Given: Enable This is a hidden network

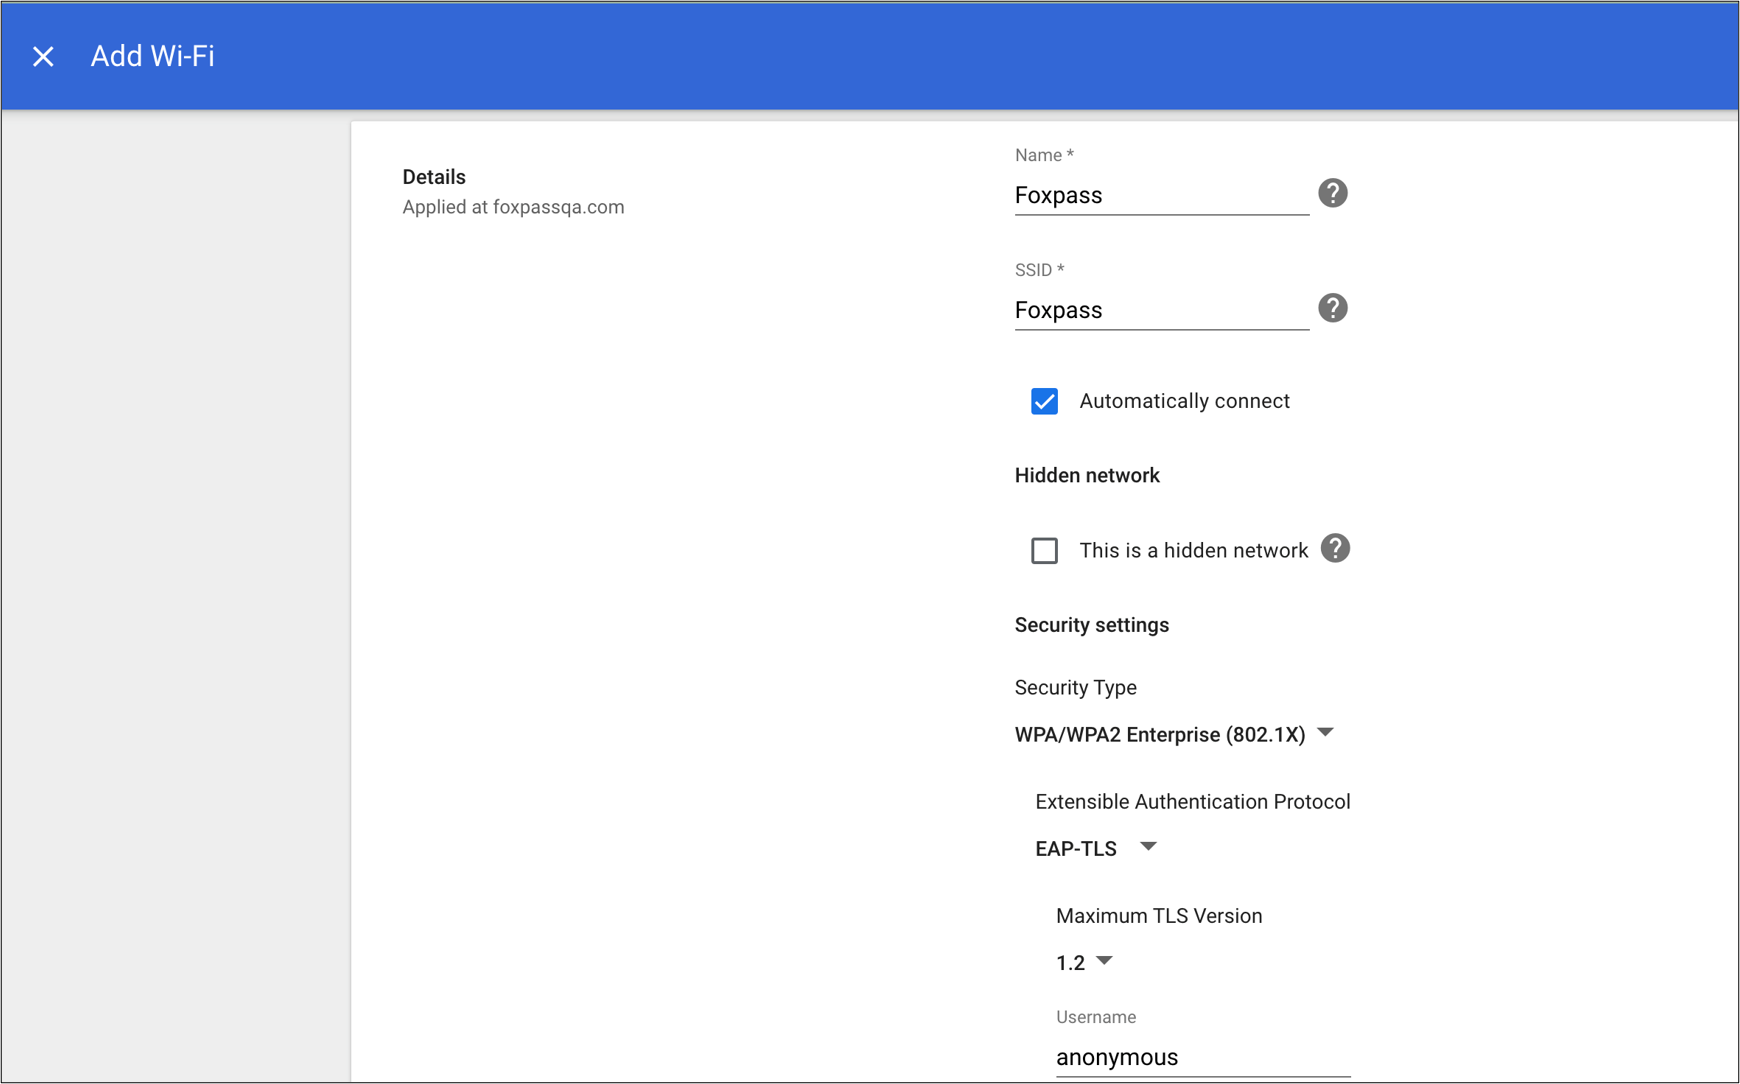Looking at the screenshot, I should (1044, 551).
